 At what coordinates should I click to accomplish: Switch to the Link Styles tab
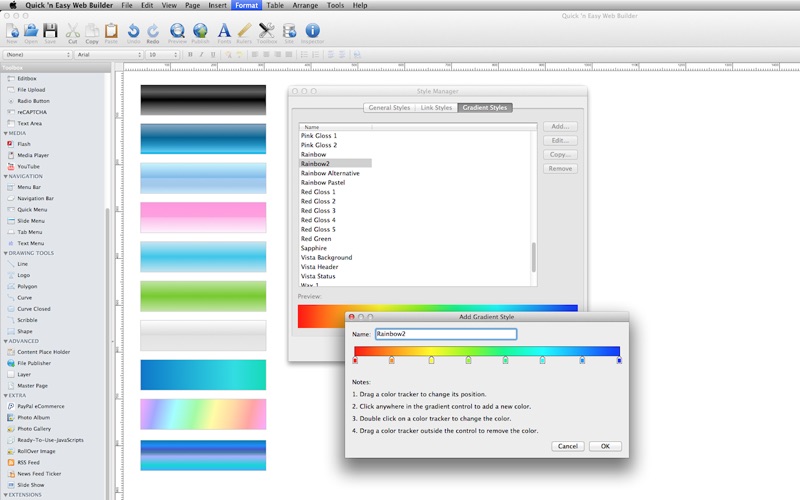click(436, 107)
